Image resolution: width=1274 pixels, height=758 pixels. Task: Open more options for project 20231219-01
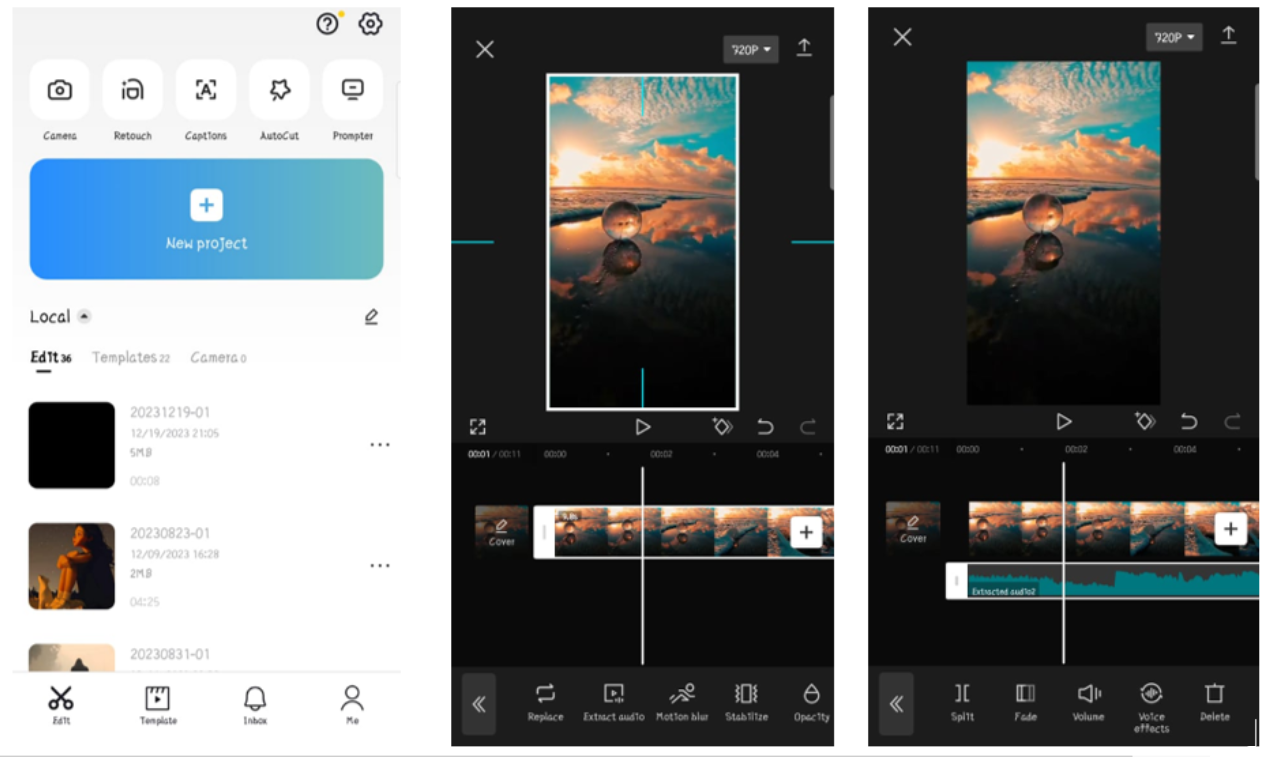point(380,444)
